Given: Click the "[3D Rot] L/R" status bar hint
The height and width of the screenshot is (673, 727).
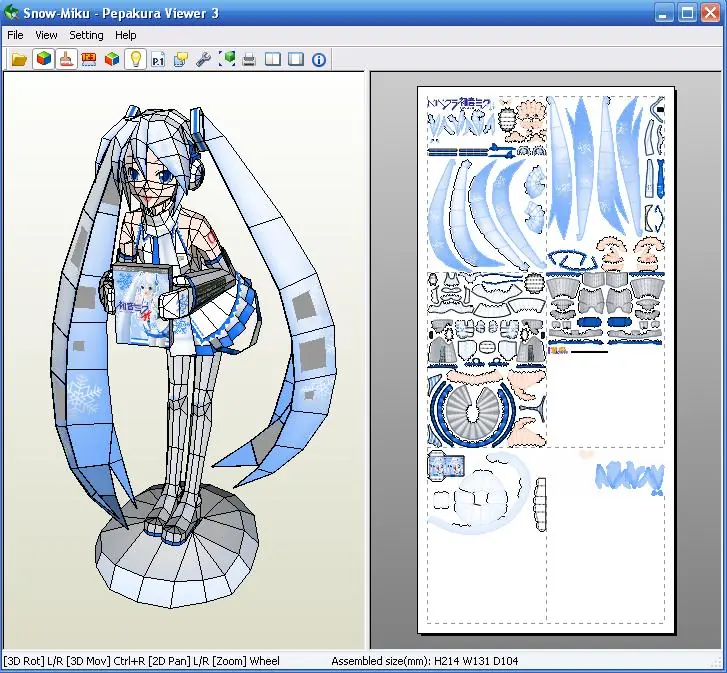Looking at the screenshot, I should pos(33,661).
